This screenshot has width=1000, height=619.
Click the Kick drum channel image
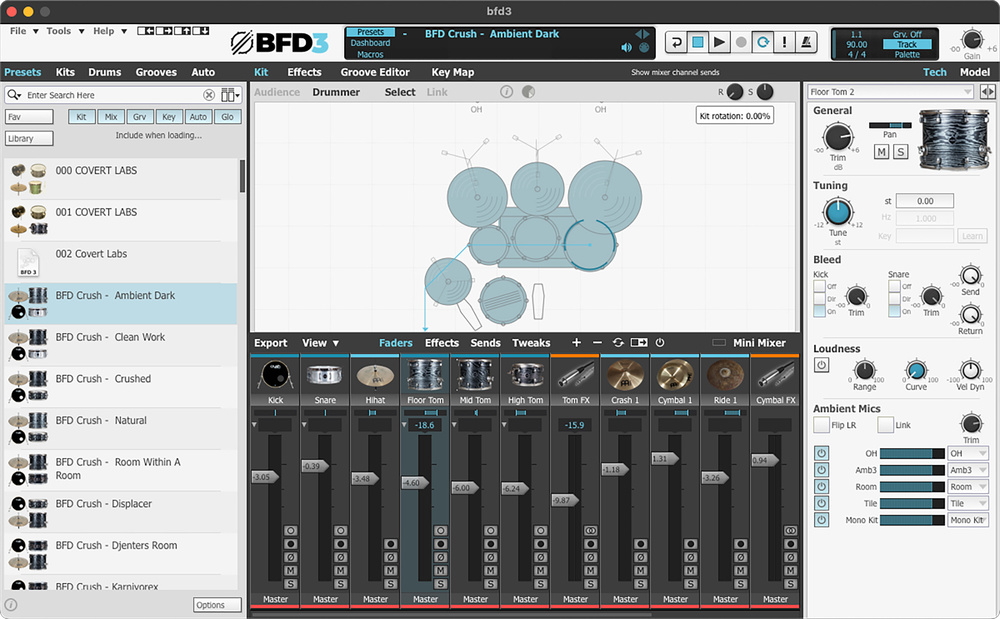(275, 375)
